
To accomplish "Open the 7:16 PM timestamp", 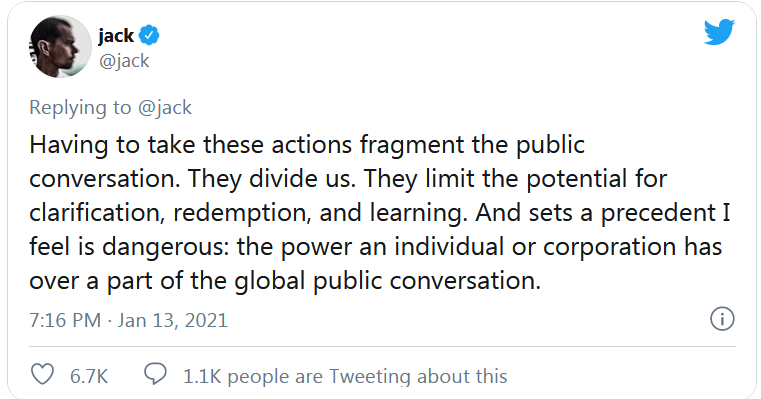I will [65, 320].
